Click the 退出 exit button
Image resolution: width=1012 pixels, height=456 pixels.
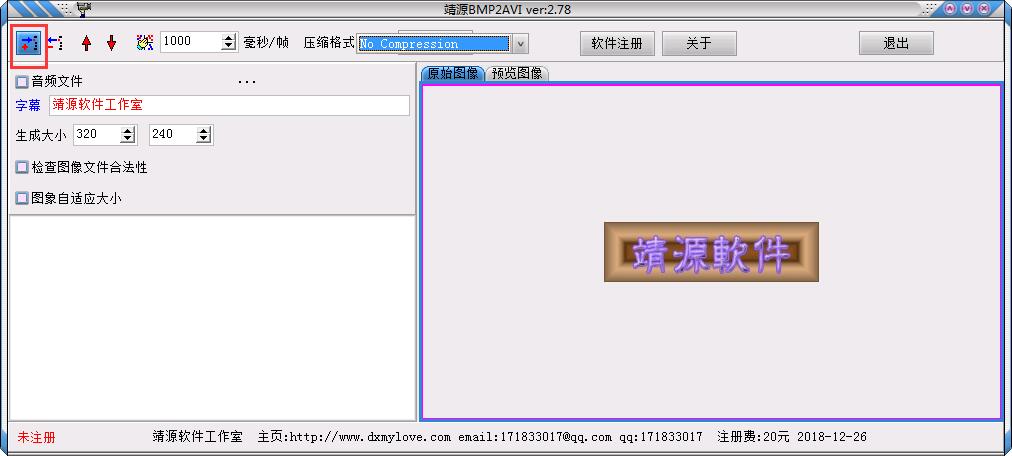point(896,43)
